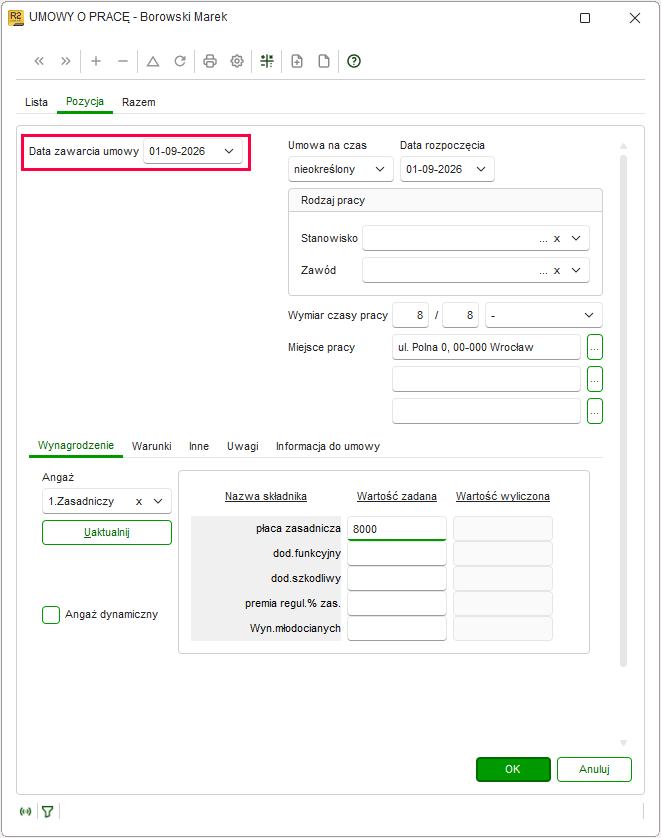This screenshot has height=838, width=661.
Task: Click second Wymiar czasu pracy number field
Action: [461, 315]
